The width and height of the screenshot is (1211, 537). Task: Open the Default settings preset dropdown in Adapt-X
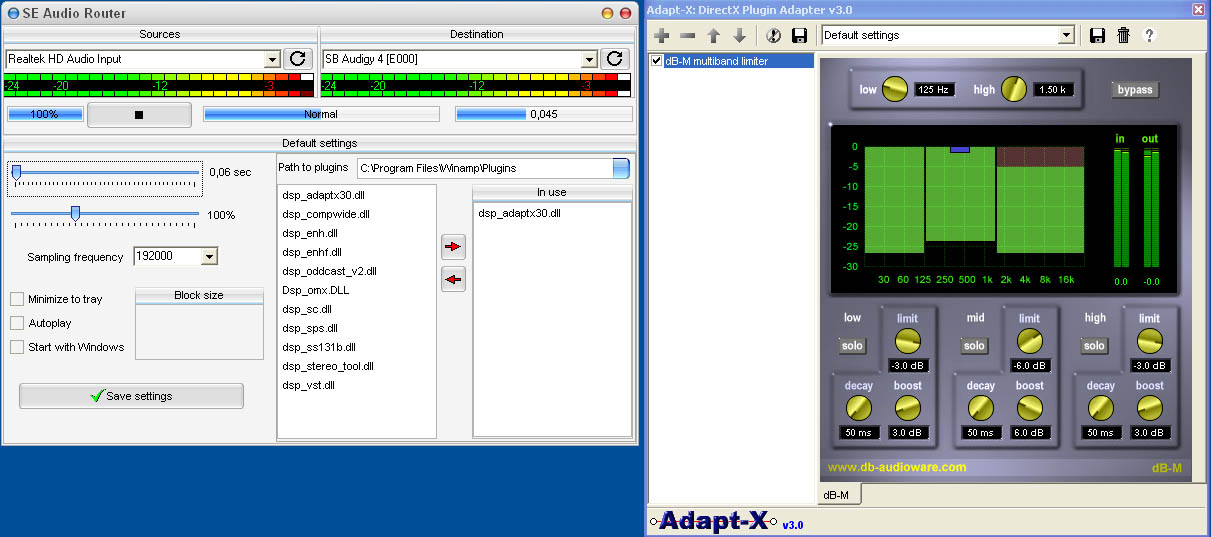click(1066, 35)
